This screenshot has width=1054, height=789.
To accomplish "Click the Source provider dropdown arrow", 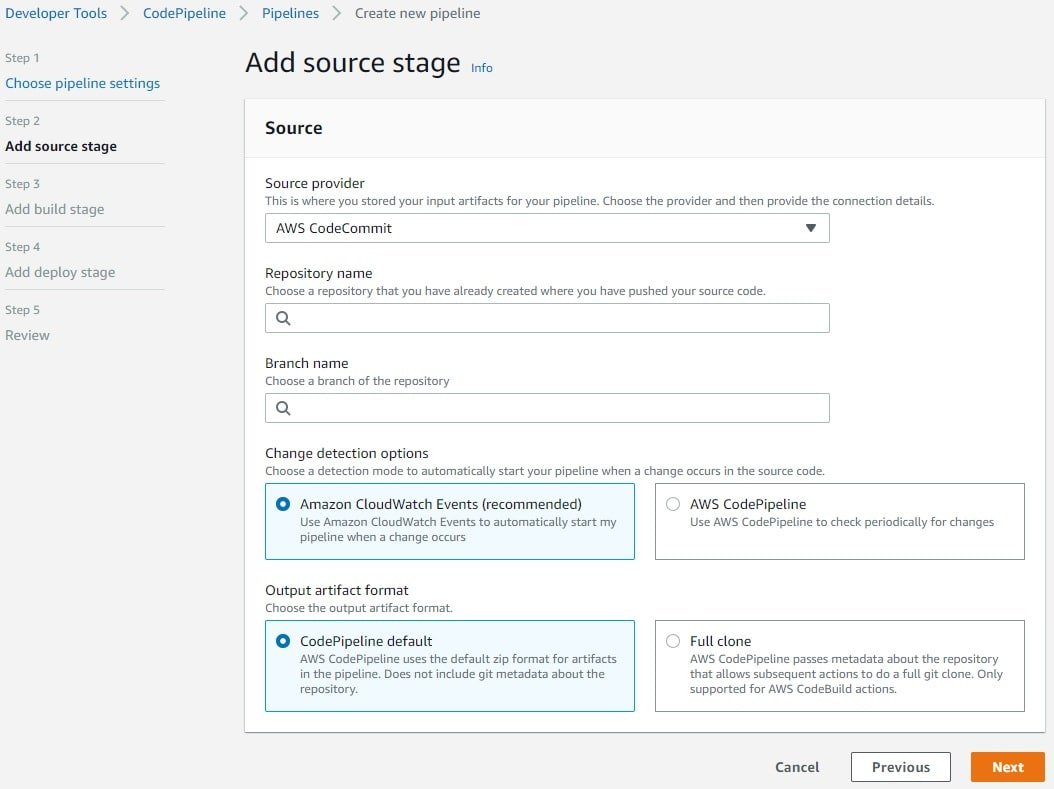I will click(811, 228).
